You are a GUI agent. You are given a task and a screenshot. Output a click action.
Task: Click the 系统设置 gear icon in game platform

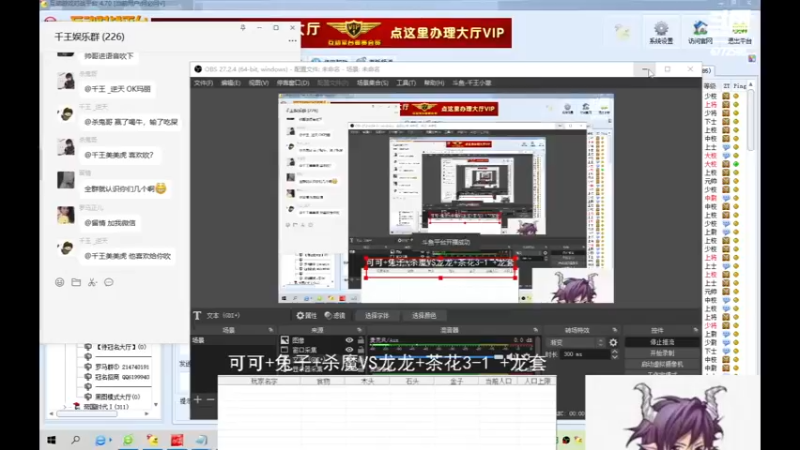point(661,32)
